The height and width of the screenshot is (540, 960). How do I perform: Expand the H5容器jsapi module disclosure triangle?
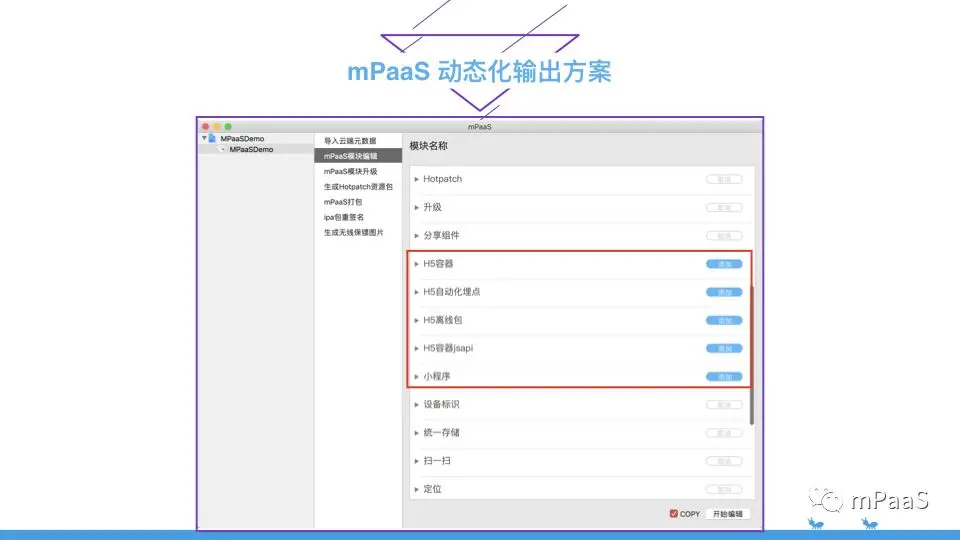tap(416, 348)
